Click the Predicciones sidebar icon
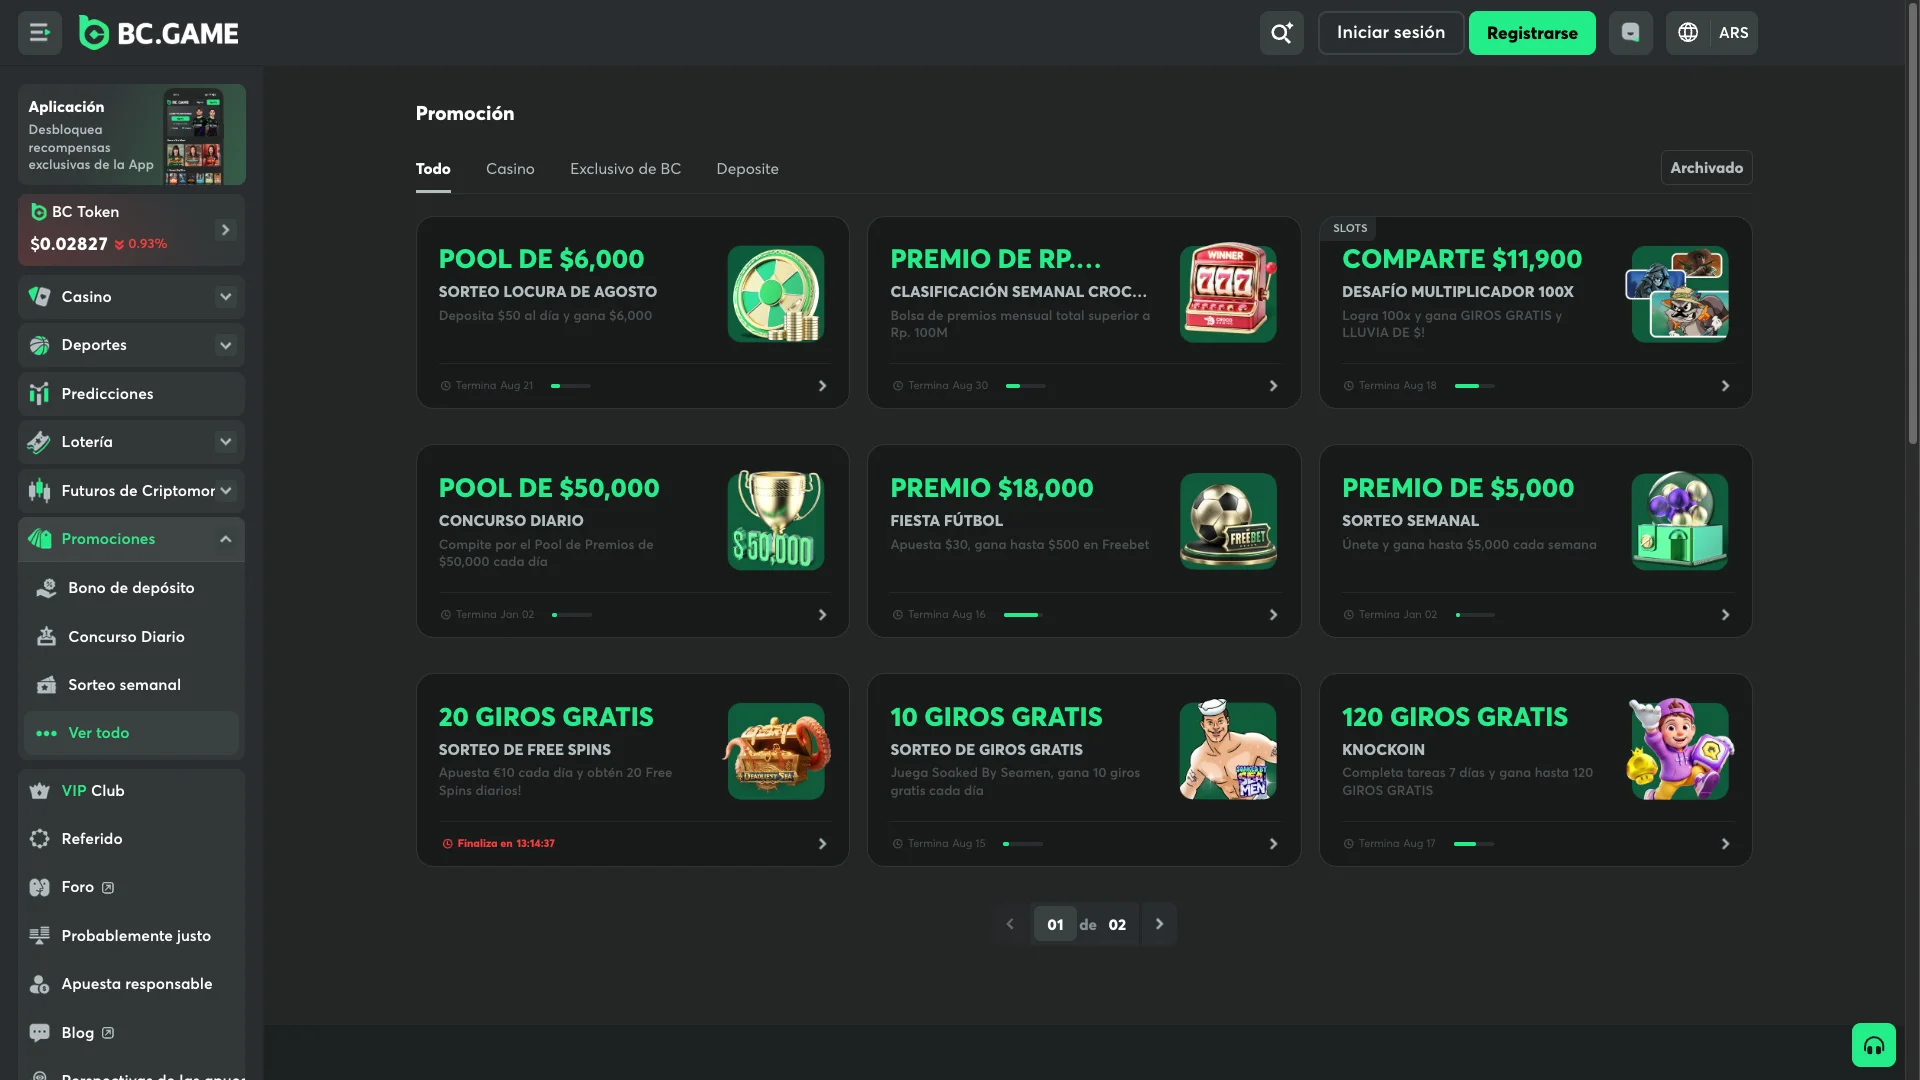 coord(39,394)
